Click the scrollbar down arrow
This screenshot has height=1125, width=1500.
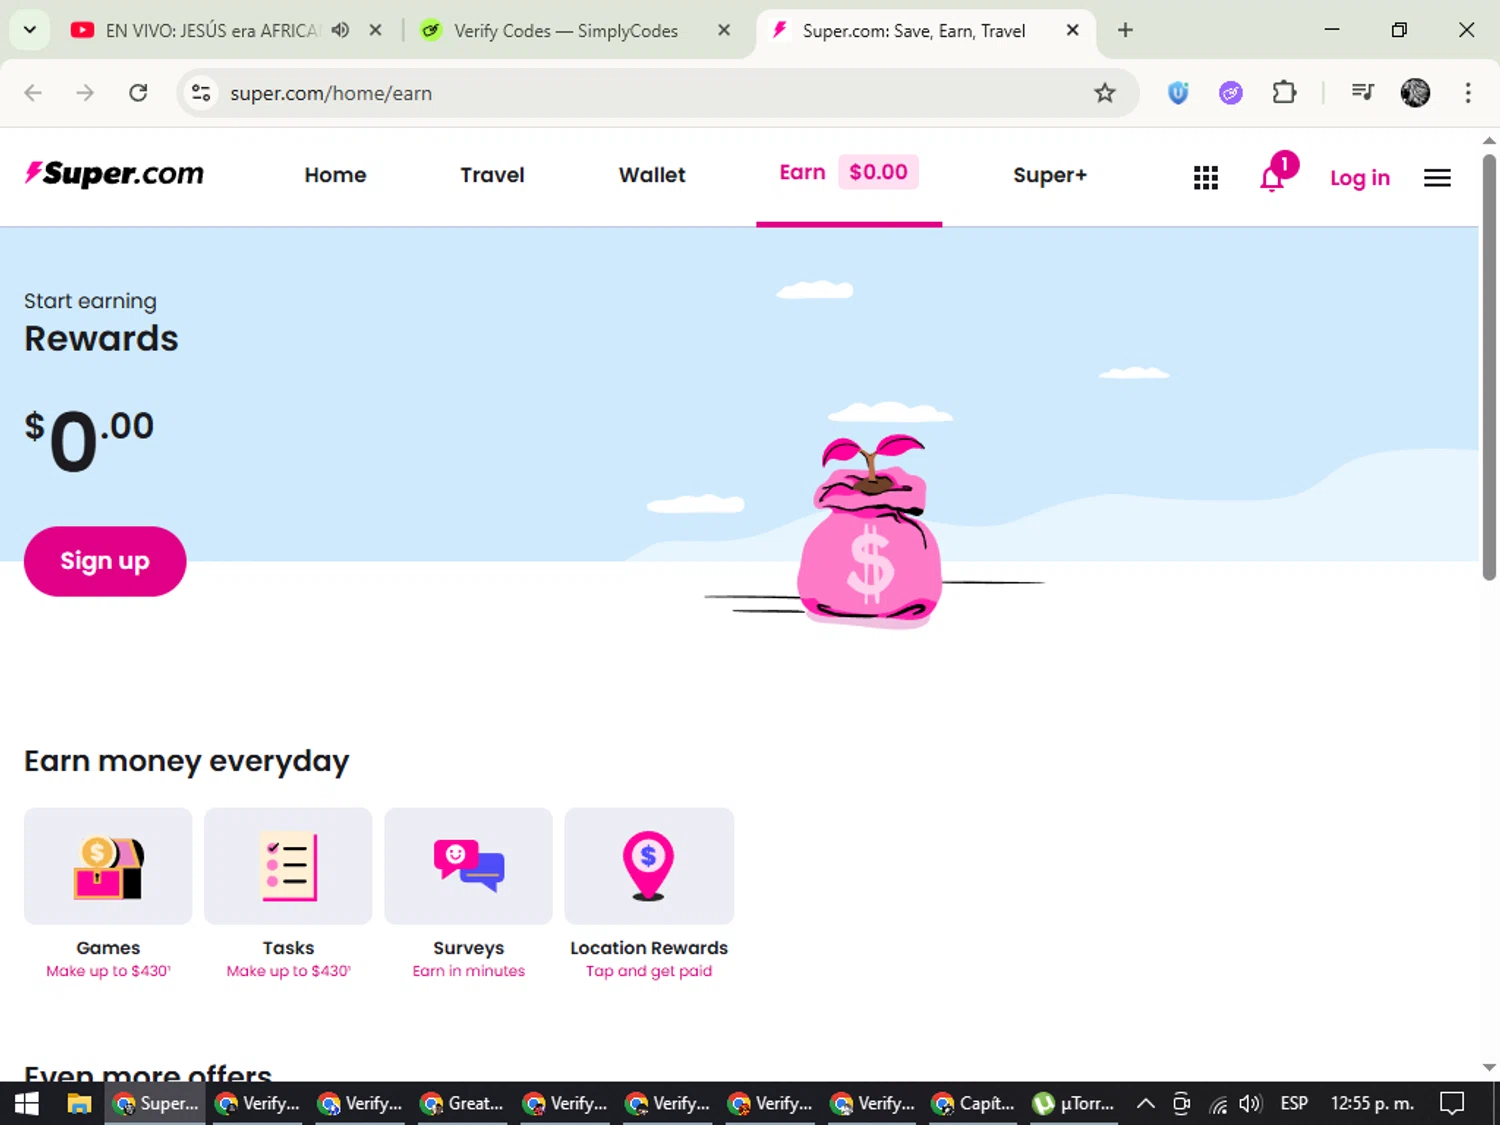pos(1489,1067)
